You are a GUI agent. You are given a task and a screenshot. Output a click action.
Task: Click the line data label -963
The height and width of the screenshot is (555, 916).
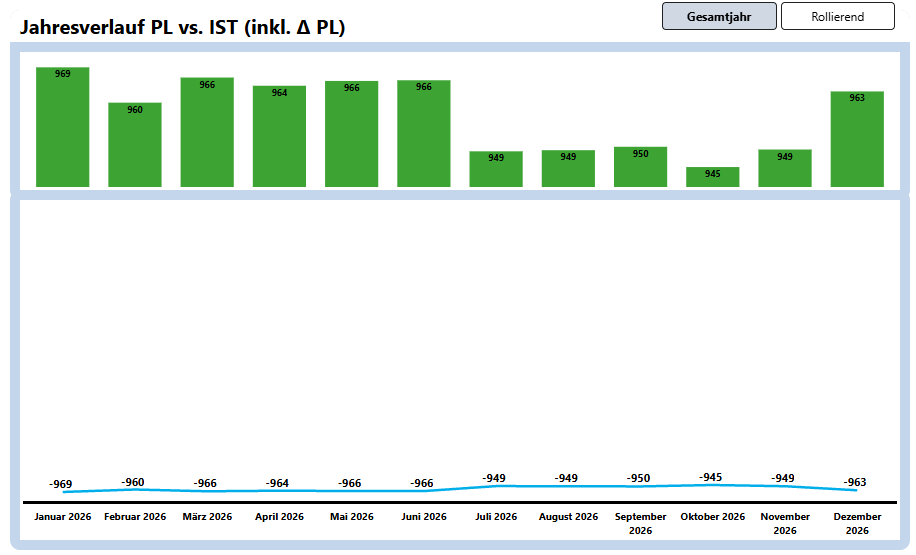point(855,482)
